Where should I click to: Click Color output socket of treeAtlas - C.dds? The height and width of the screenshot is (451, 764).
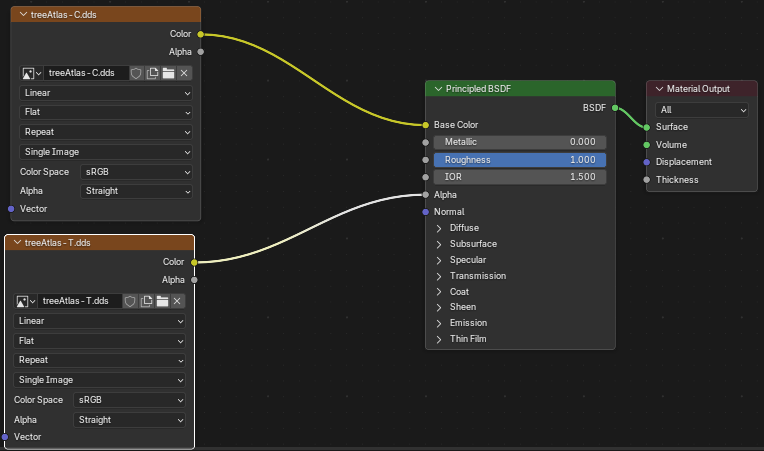201,34
